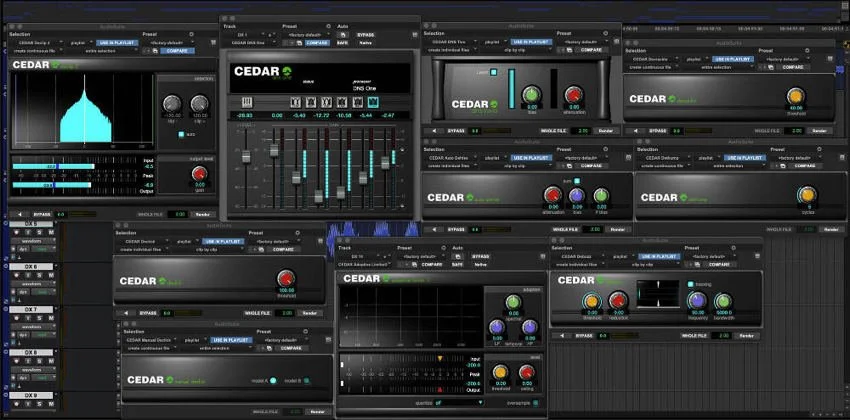
Task: Toggle the auto checkbox in Auto Dehiss
Action: [x=577, y=181]
